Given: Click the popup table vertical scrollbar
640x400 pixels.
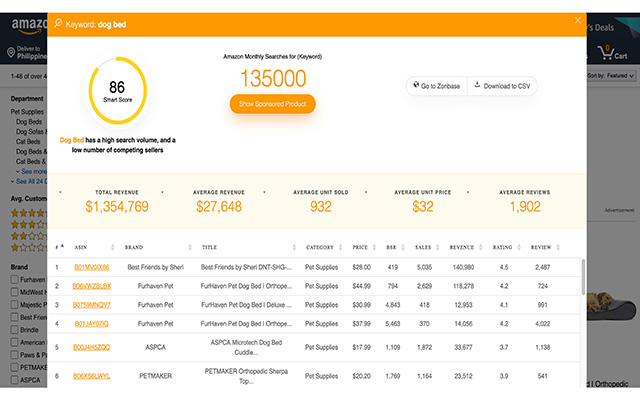Looking at the screenshot, I should (583, 277).
